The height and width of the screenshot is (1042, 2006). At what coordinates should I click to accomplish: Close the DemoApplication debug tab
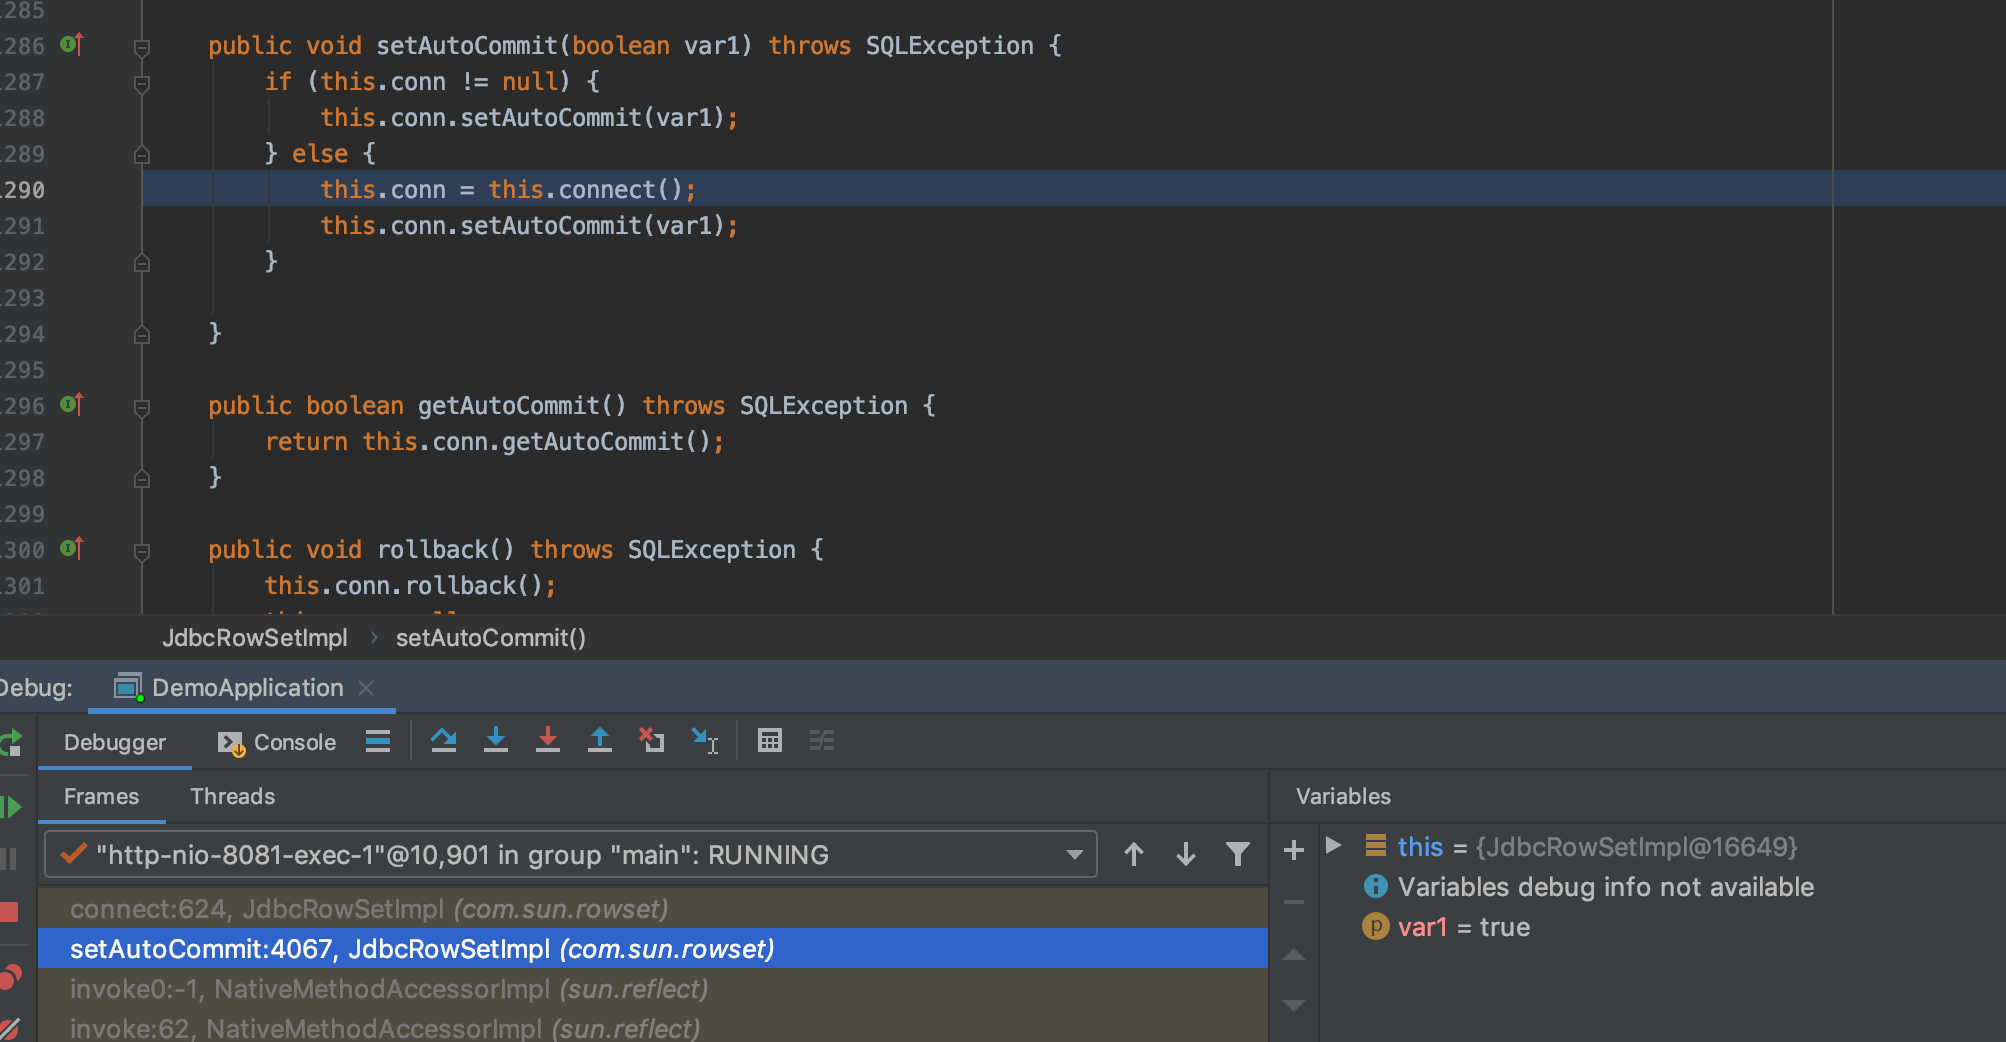pyautogui.click(x=366, y=688)
